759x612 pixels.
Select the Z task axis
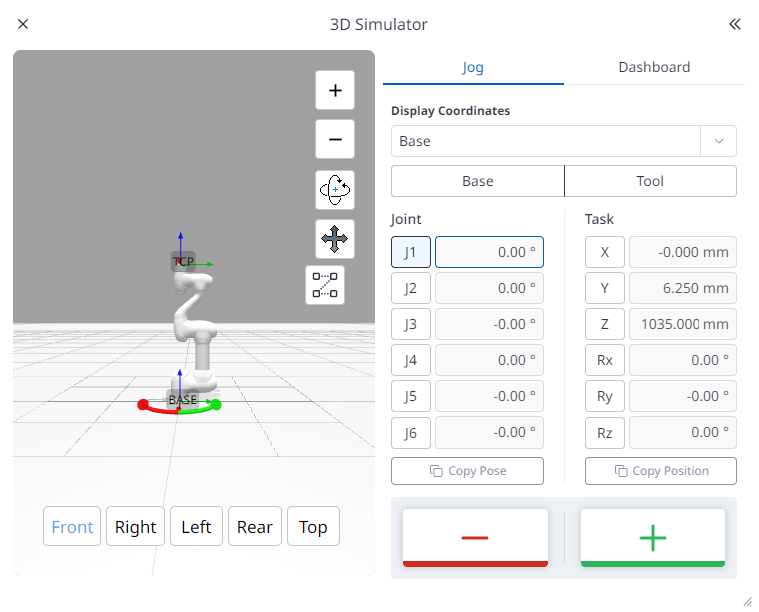point(605,324)
